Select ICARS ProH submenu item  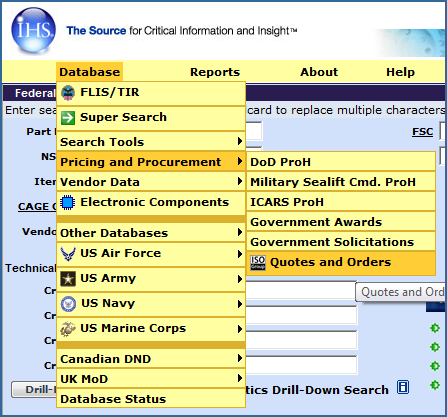click(341, 202)
